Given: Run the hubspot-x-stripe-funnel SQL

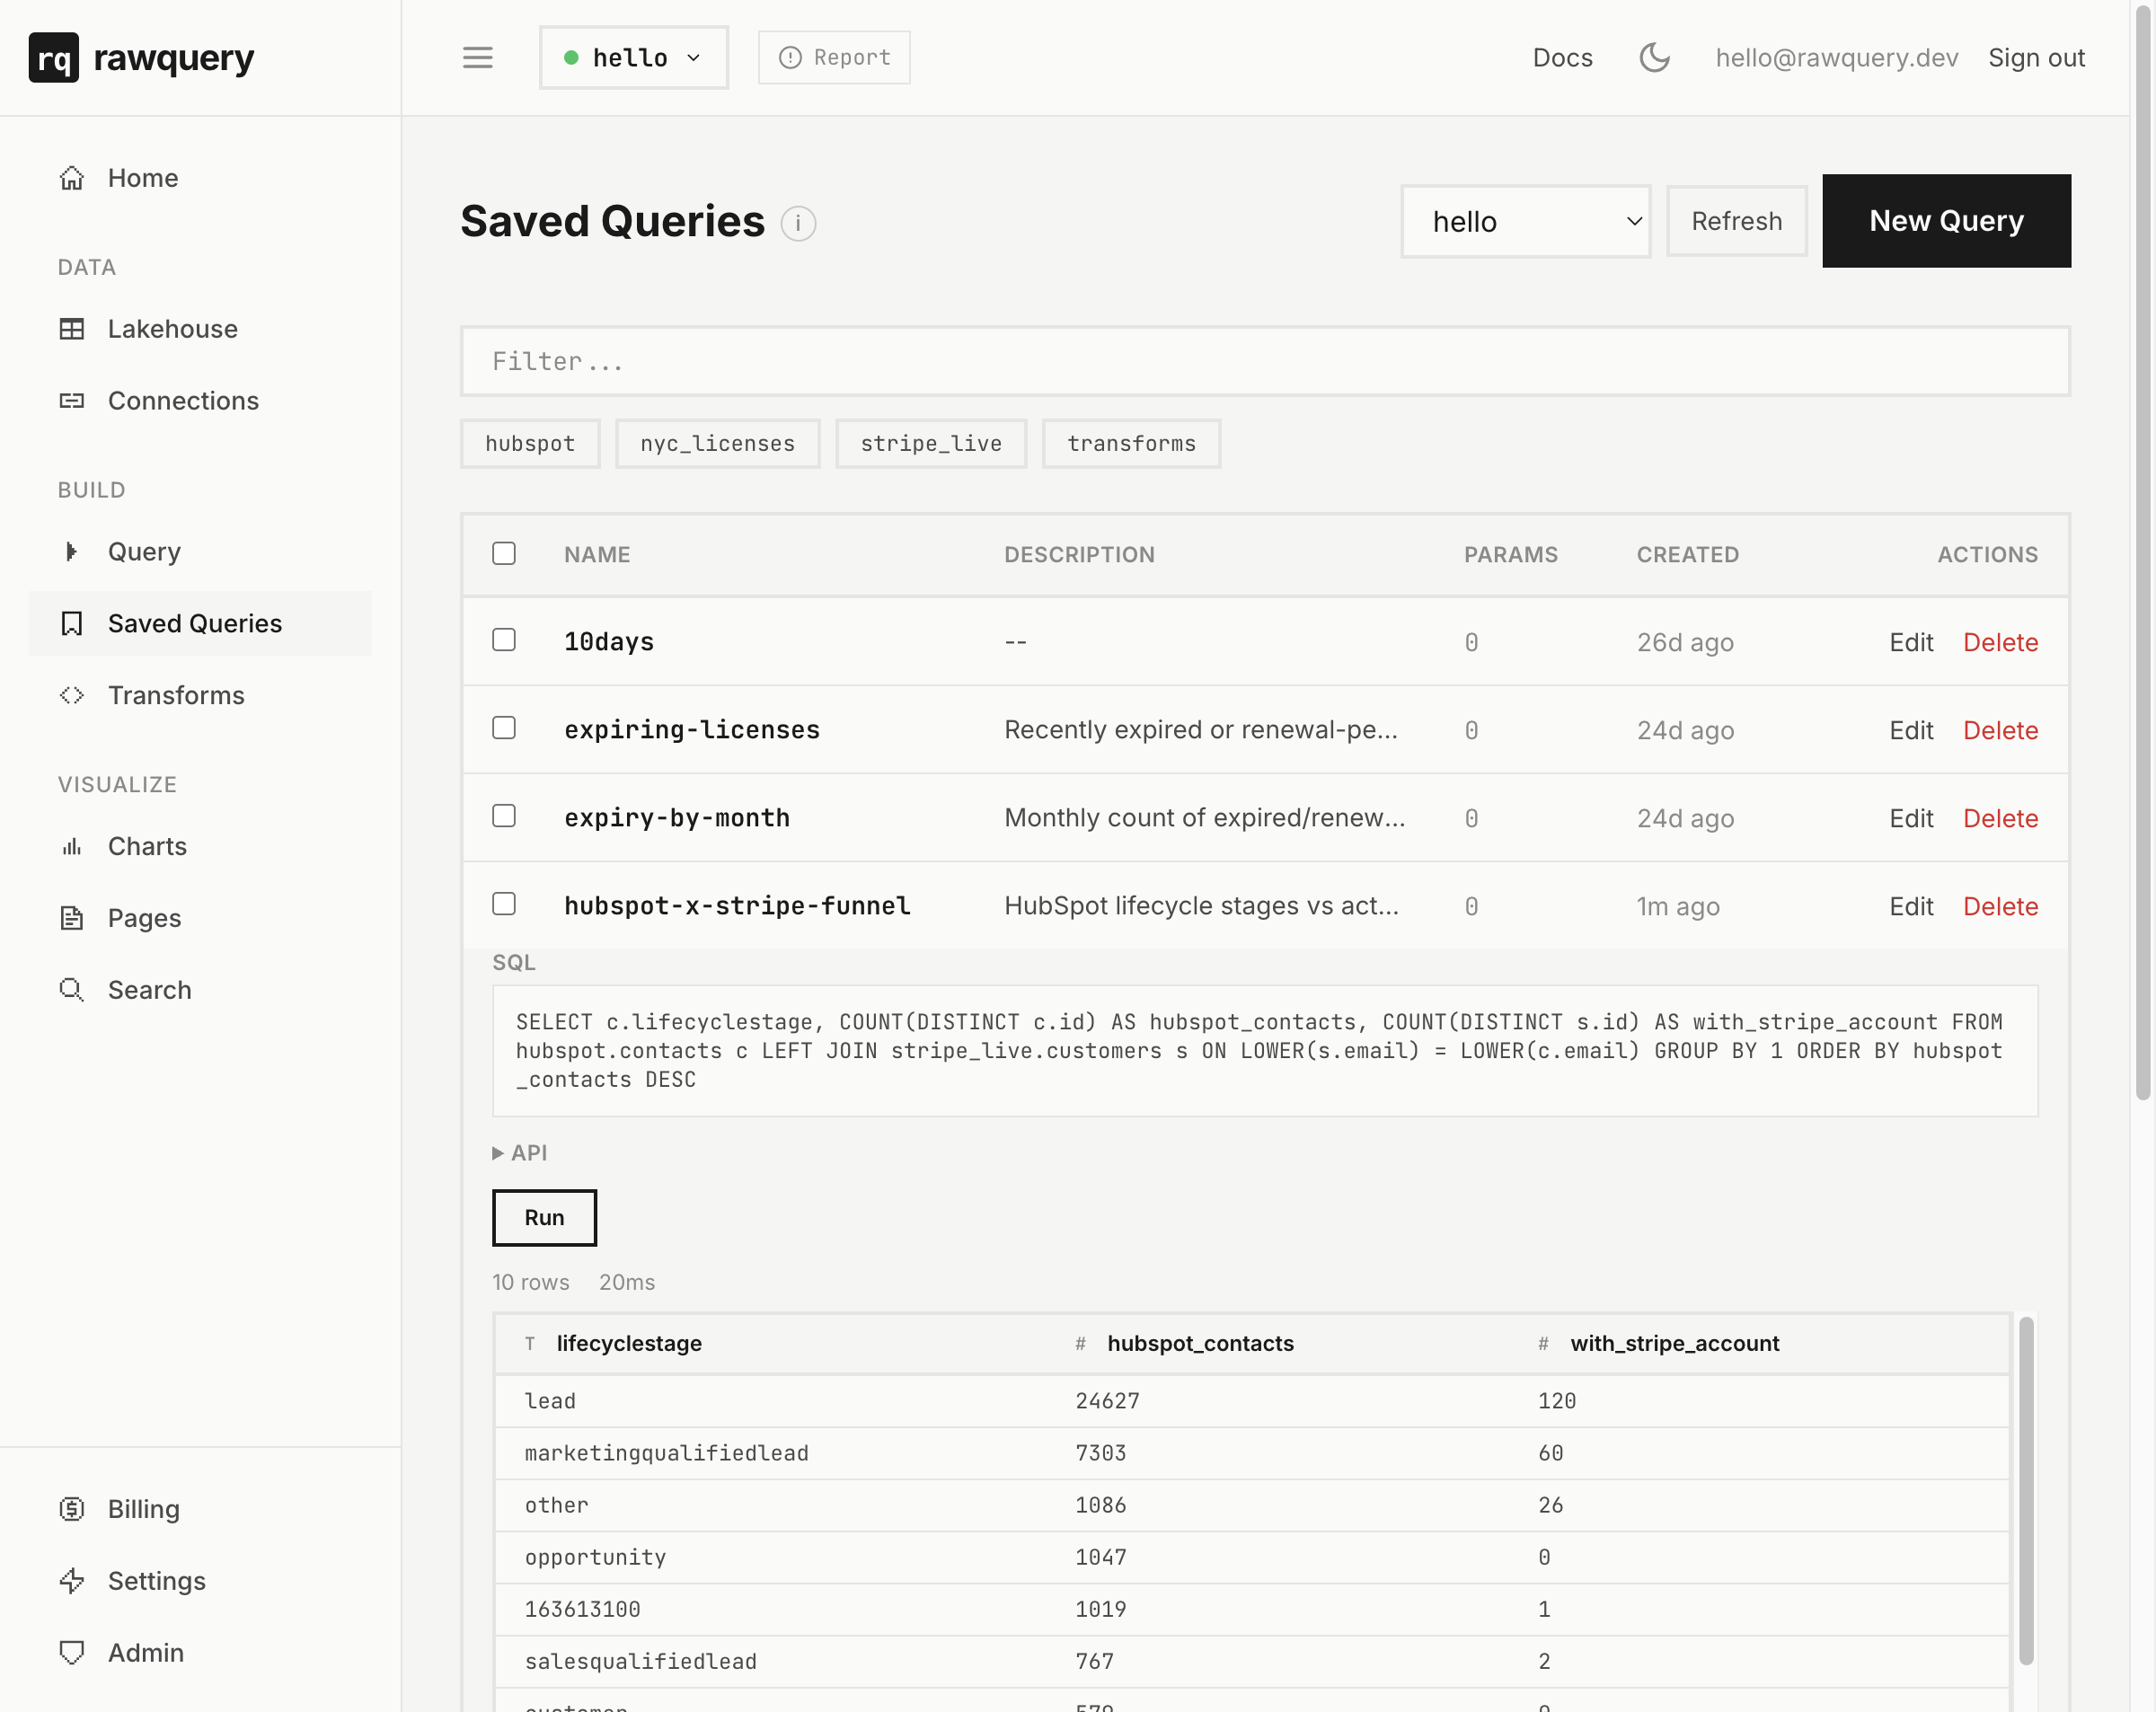Looking at the screenshot, I should pyautogui.click(x=543, y=1217).
